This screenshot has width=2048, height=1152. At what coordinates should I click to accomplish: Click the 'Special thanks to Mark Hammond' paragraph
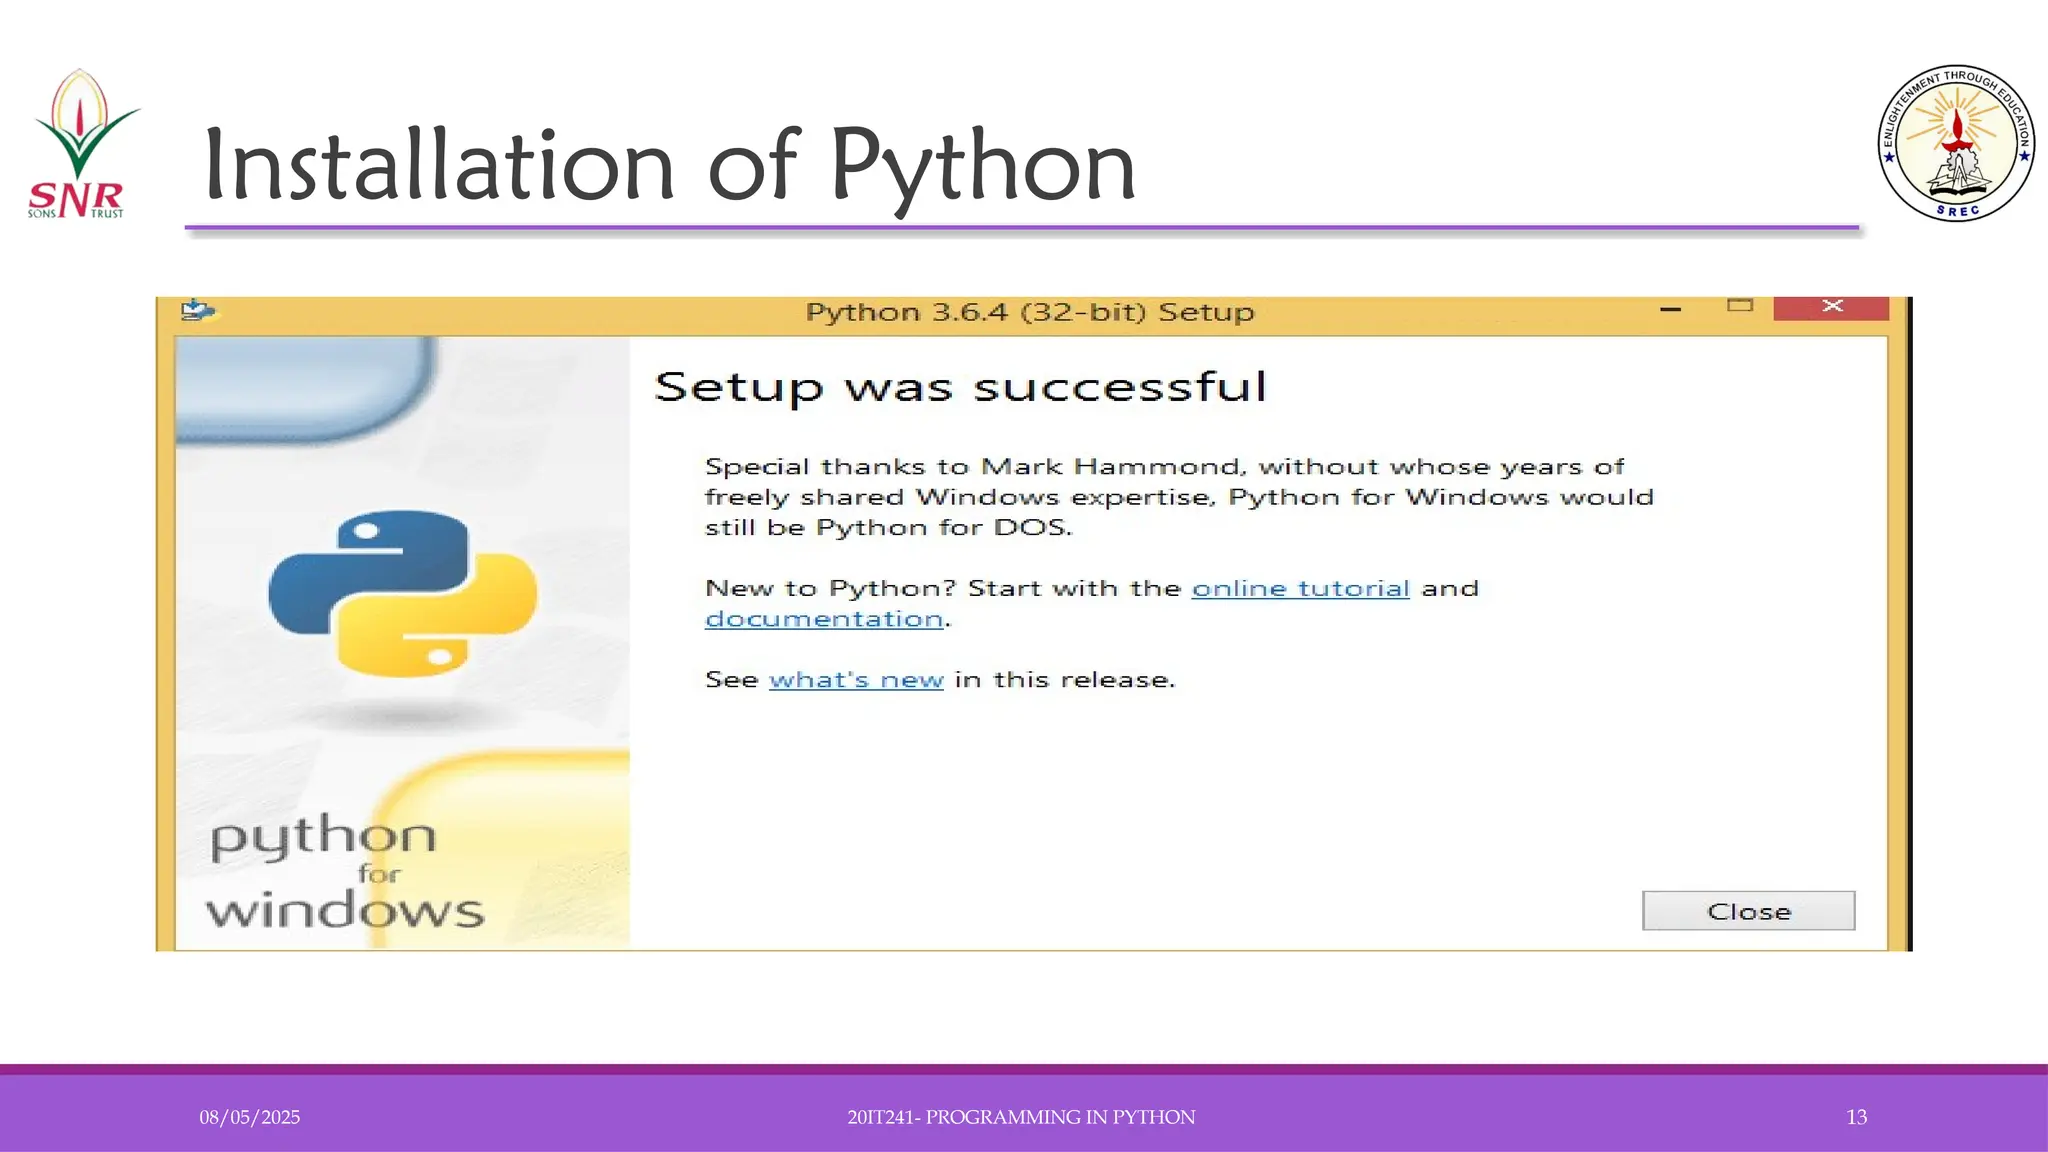point(1179,497)
